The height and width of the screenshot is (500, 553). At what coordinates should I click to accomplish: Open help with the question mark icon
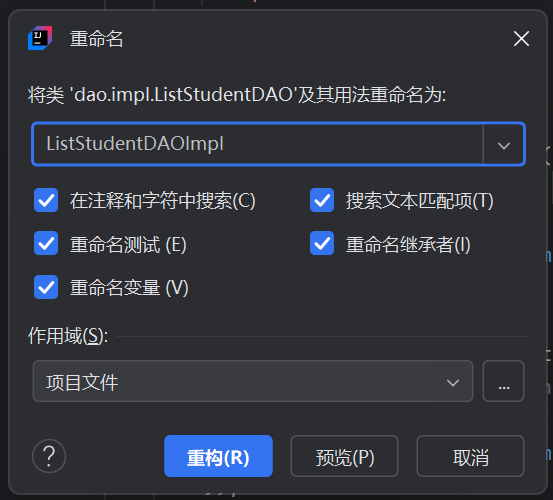pyautogui.click(x=49, y=456)
